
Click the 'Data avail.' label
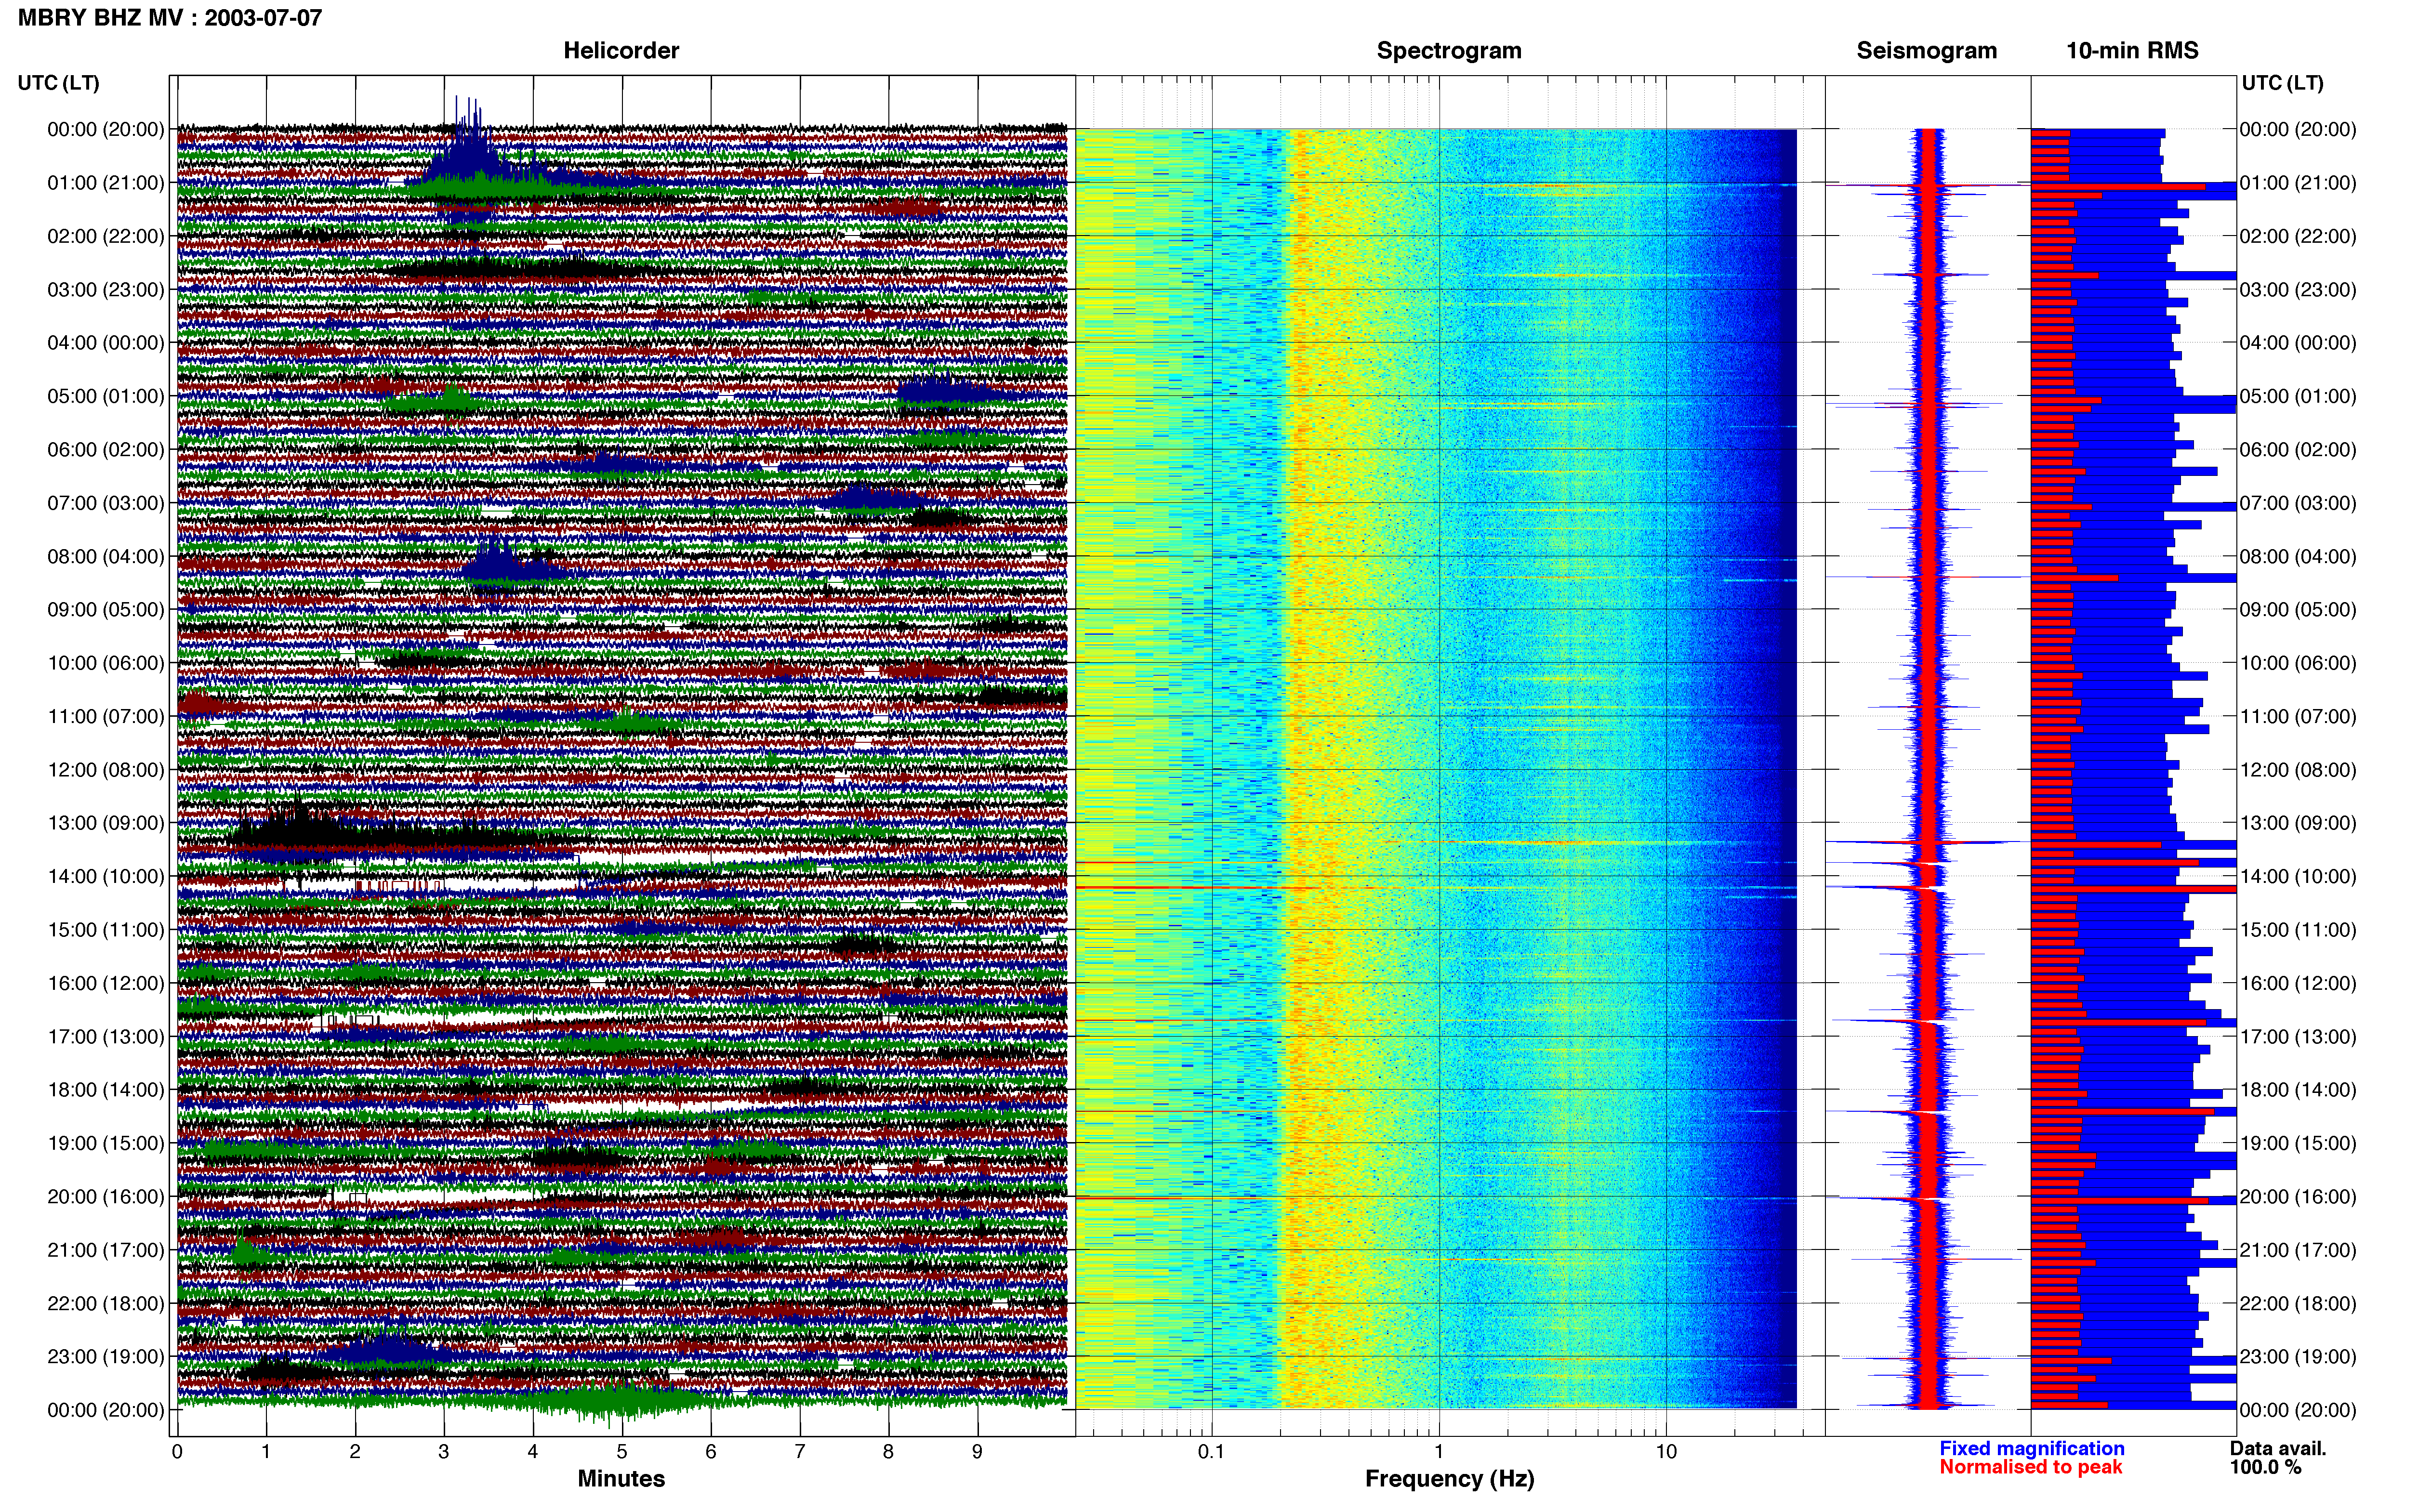(2278, 1448)
